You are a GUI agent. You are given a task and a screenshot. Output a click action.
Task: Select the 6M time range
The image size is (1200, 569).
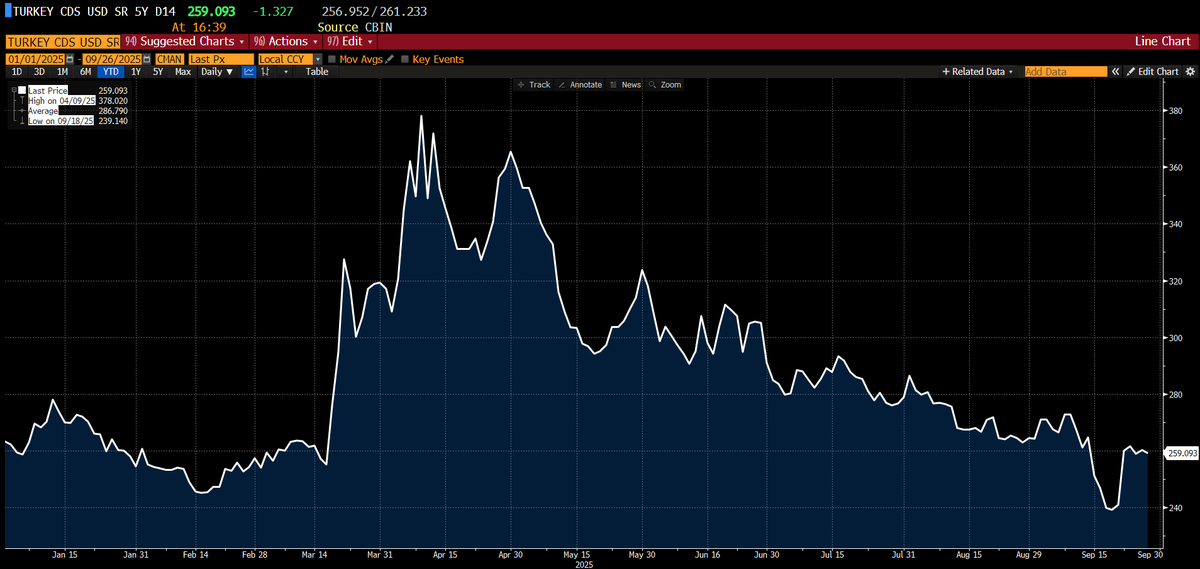click(85, 72)
